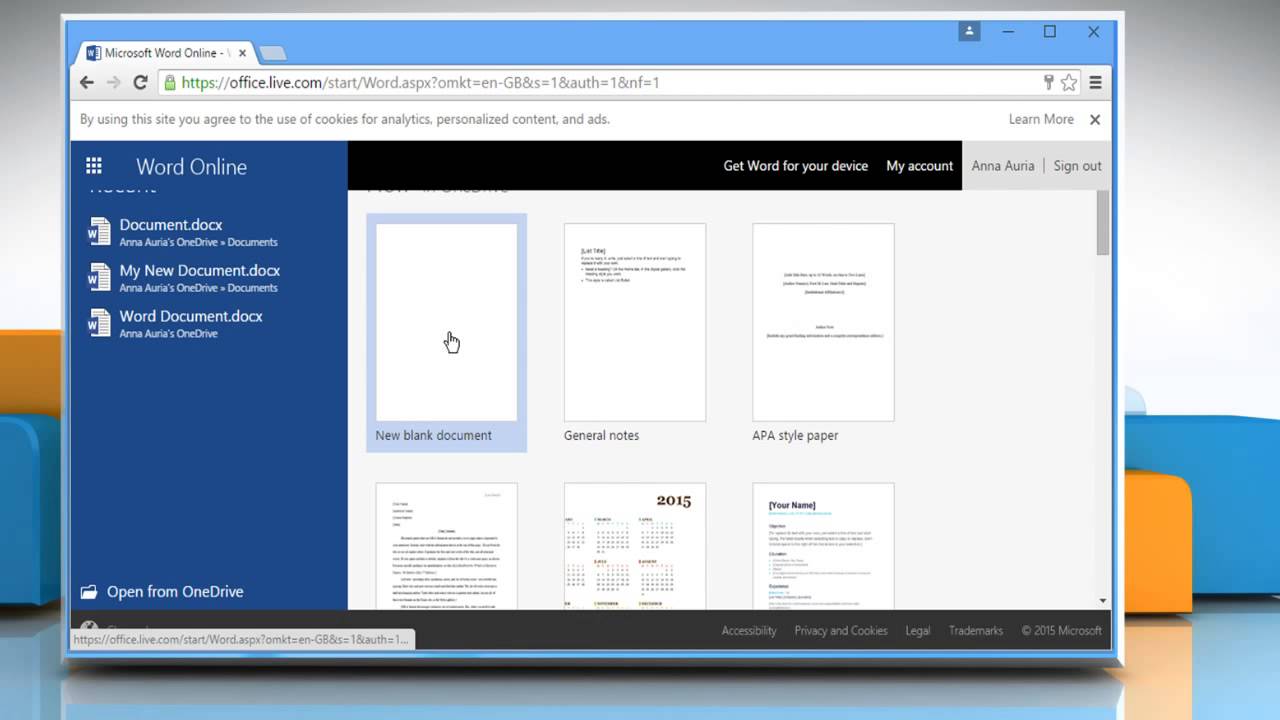Open My account
The height and width of the screenshot is (720, 1280).
tap(920, 166)
